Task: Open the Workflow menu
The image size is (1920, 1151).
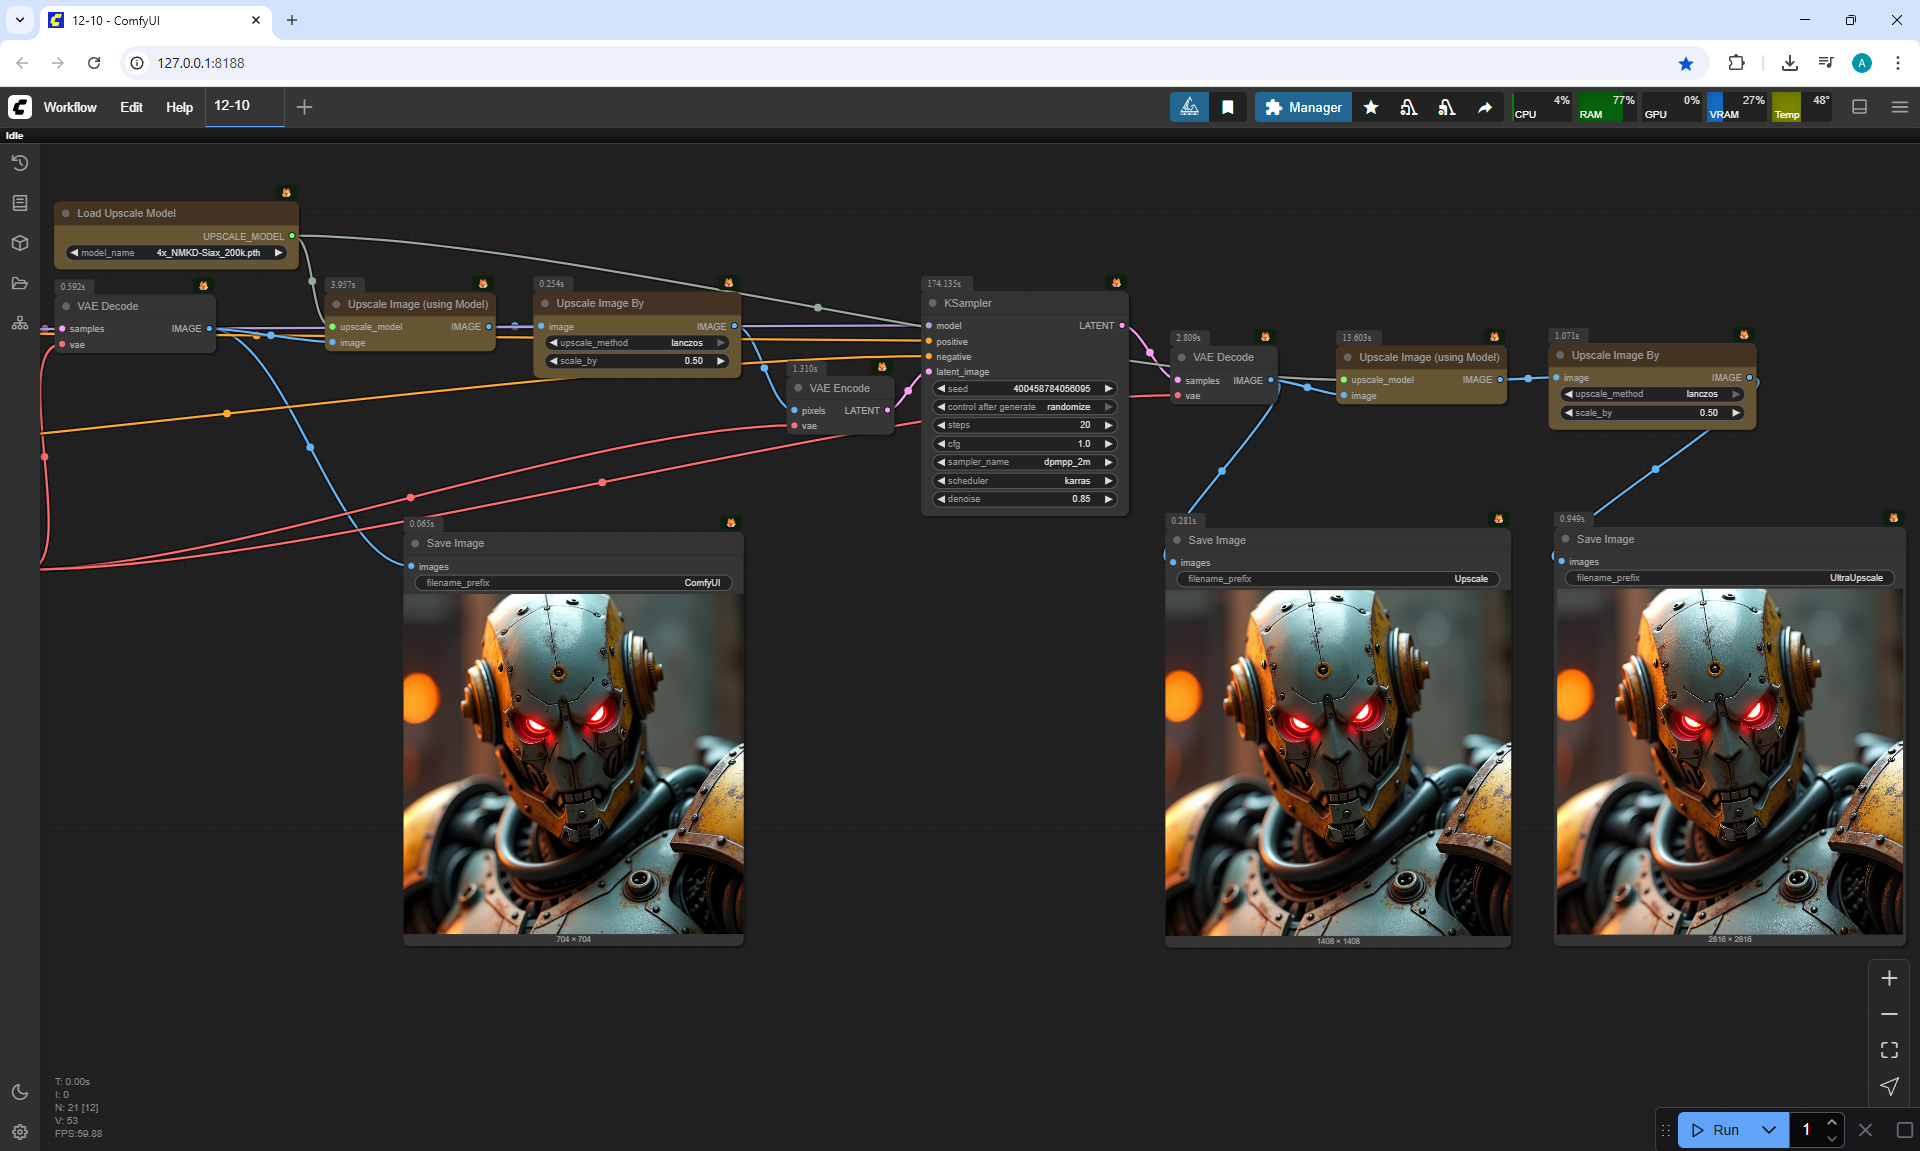Action: pyautogui.click(x=70, y=107)
